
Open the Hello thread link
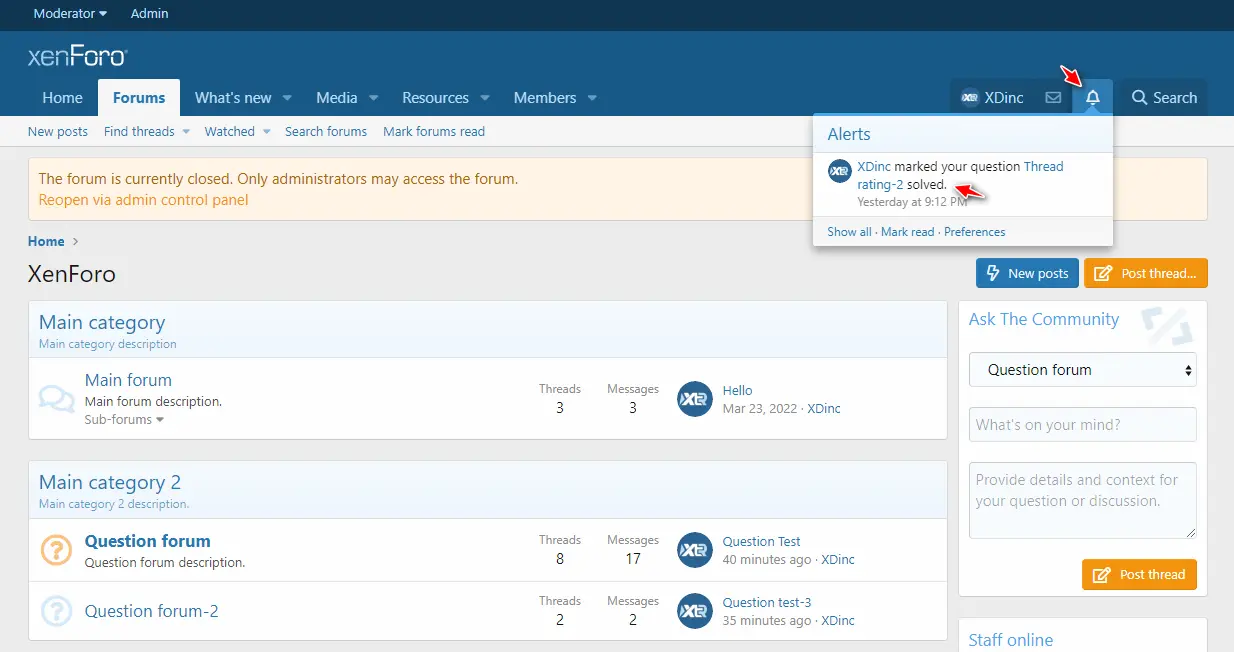tap(737, 391)
